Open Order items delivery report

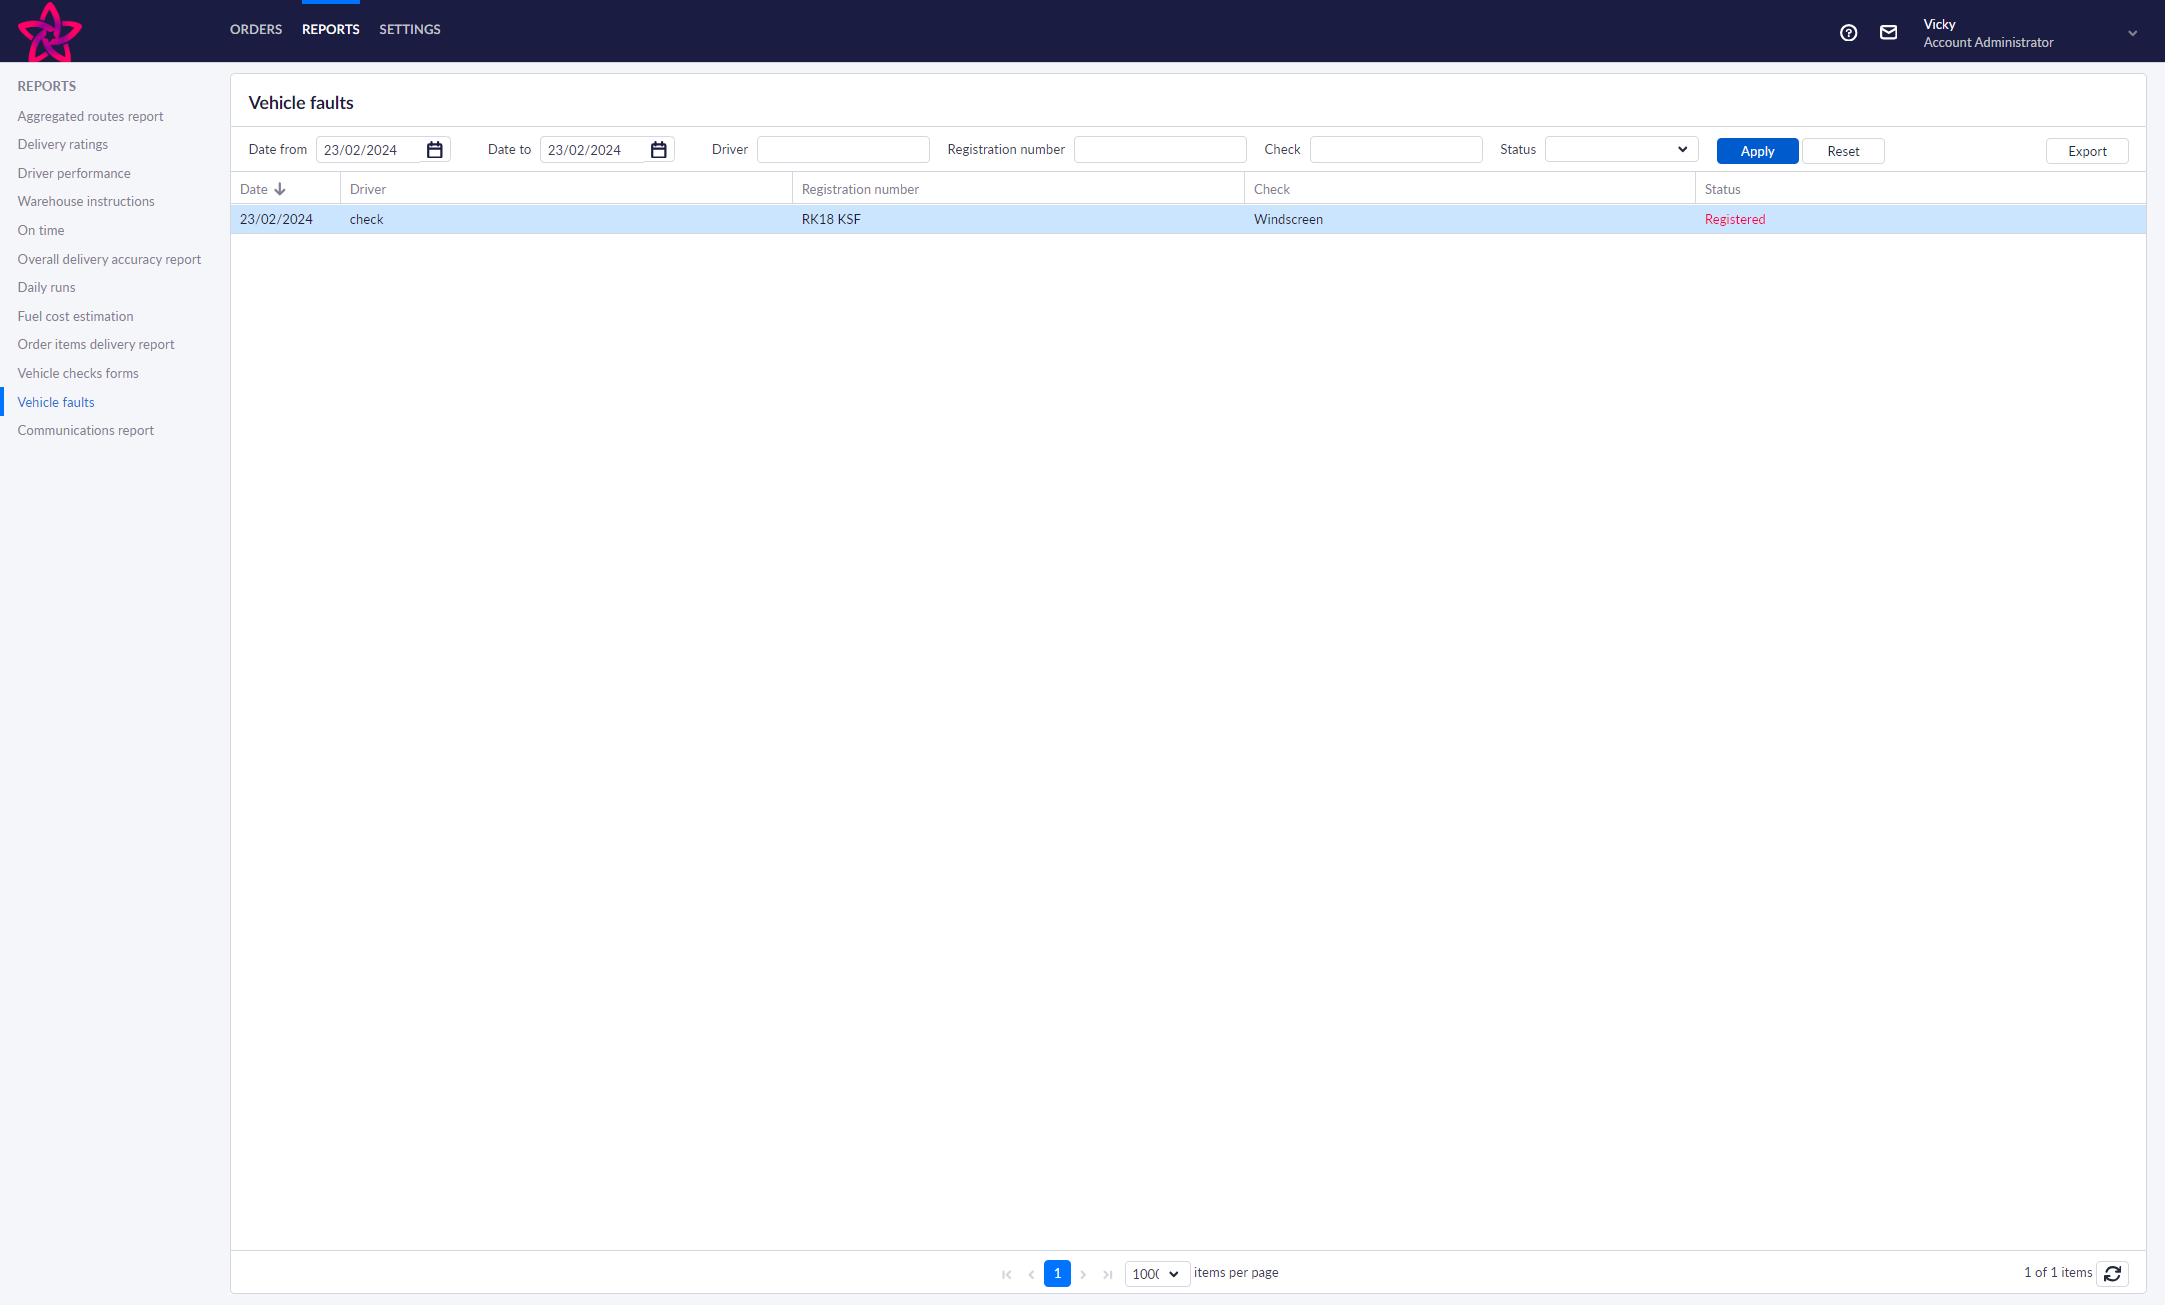click(x=96, y=345)
